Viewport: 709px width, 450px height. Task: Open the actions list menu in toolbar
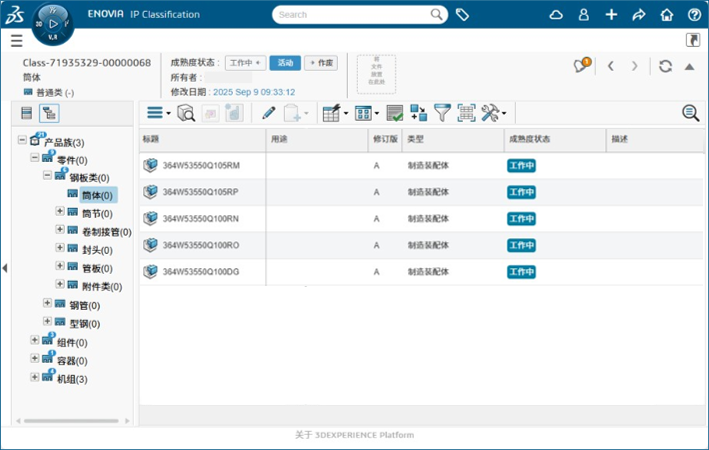pyautogui.click(x=155, y=113)
